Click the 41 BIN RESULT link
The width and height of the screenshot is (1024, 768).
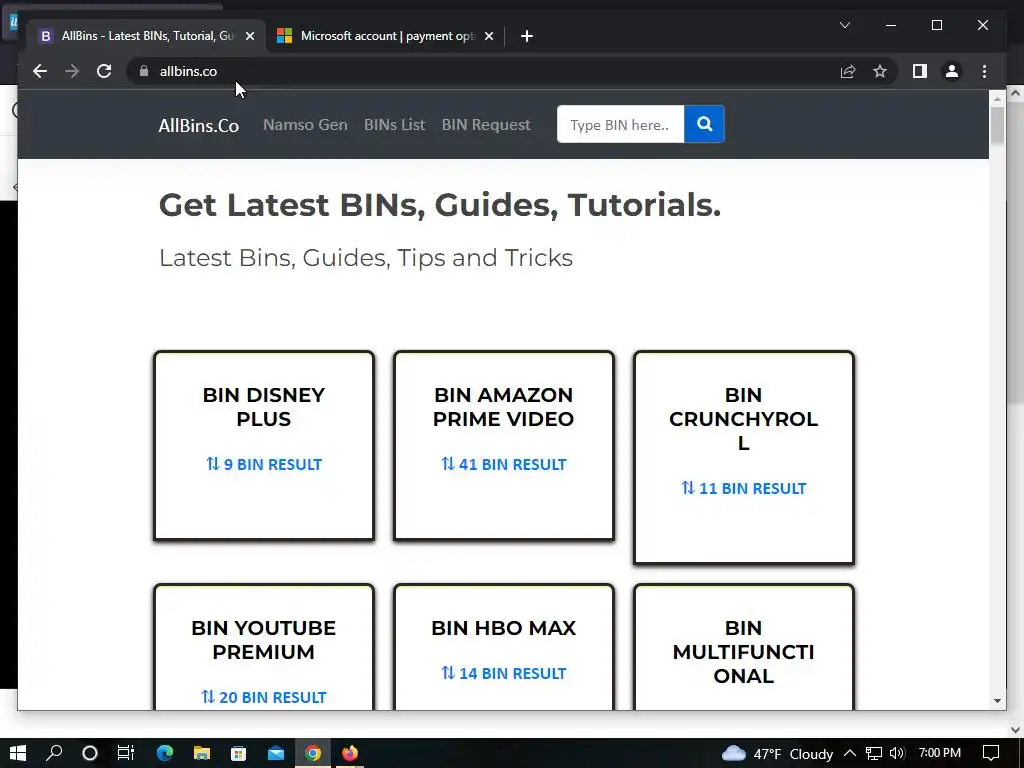click(x=504, y=464)
